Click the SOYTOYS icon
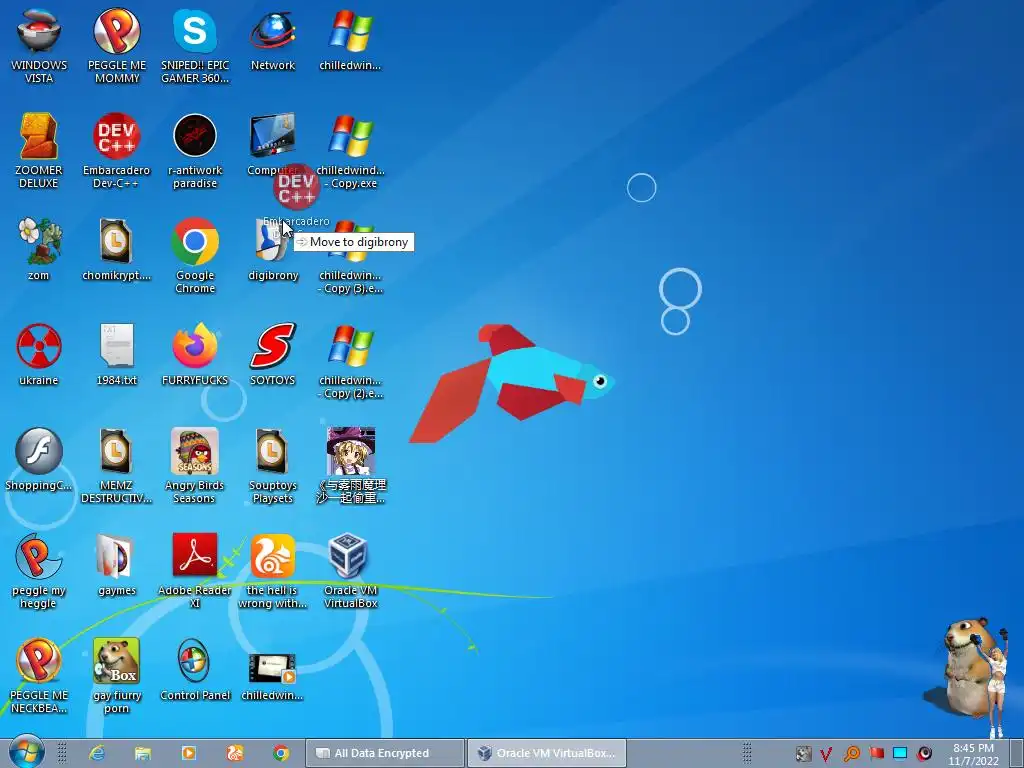Screen dimensions: 1024x768 [x=272, y=355]
